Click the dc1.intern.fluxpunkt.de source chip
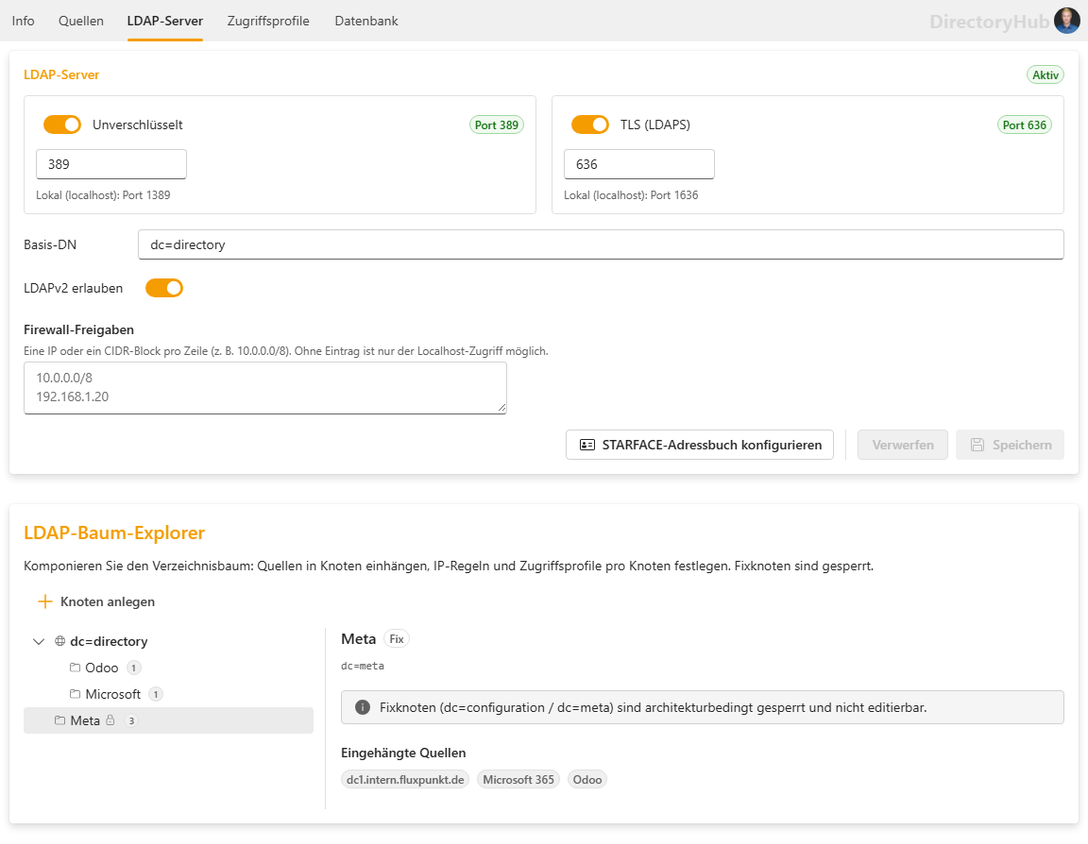1088x844 pixels. tap(405, 779)
